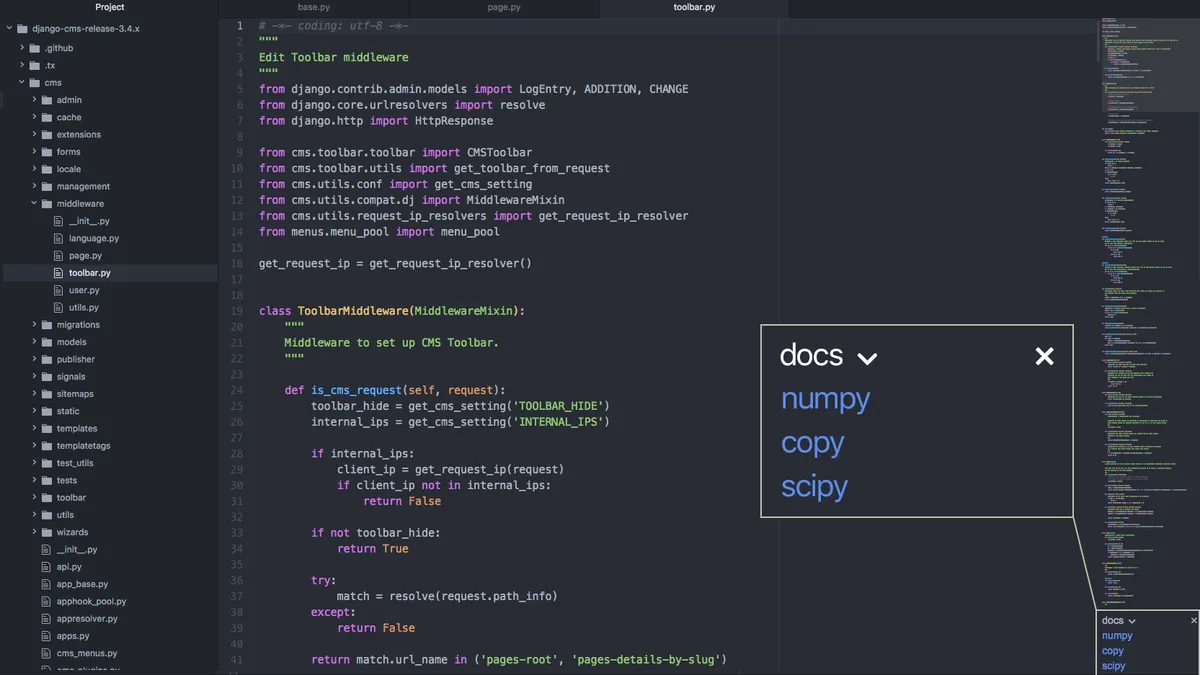Click the Project panel header
1200x675 pixels.
pos(109,8)
